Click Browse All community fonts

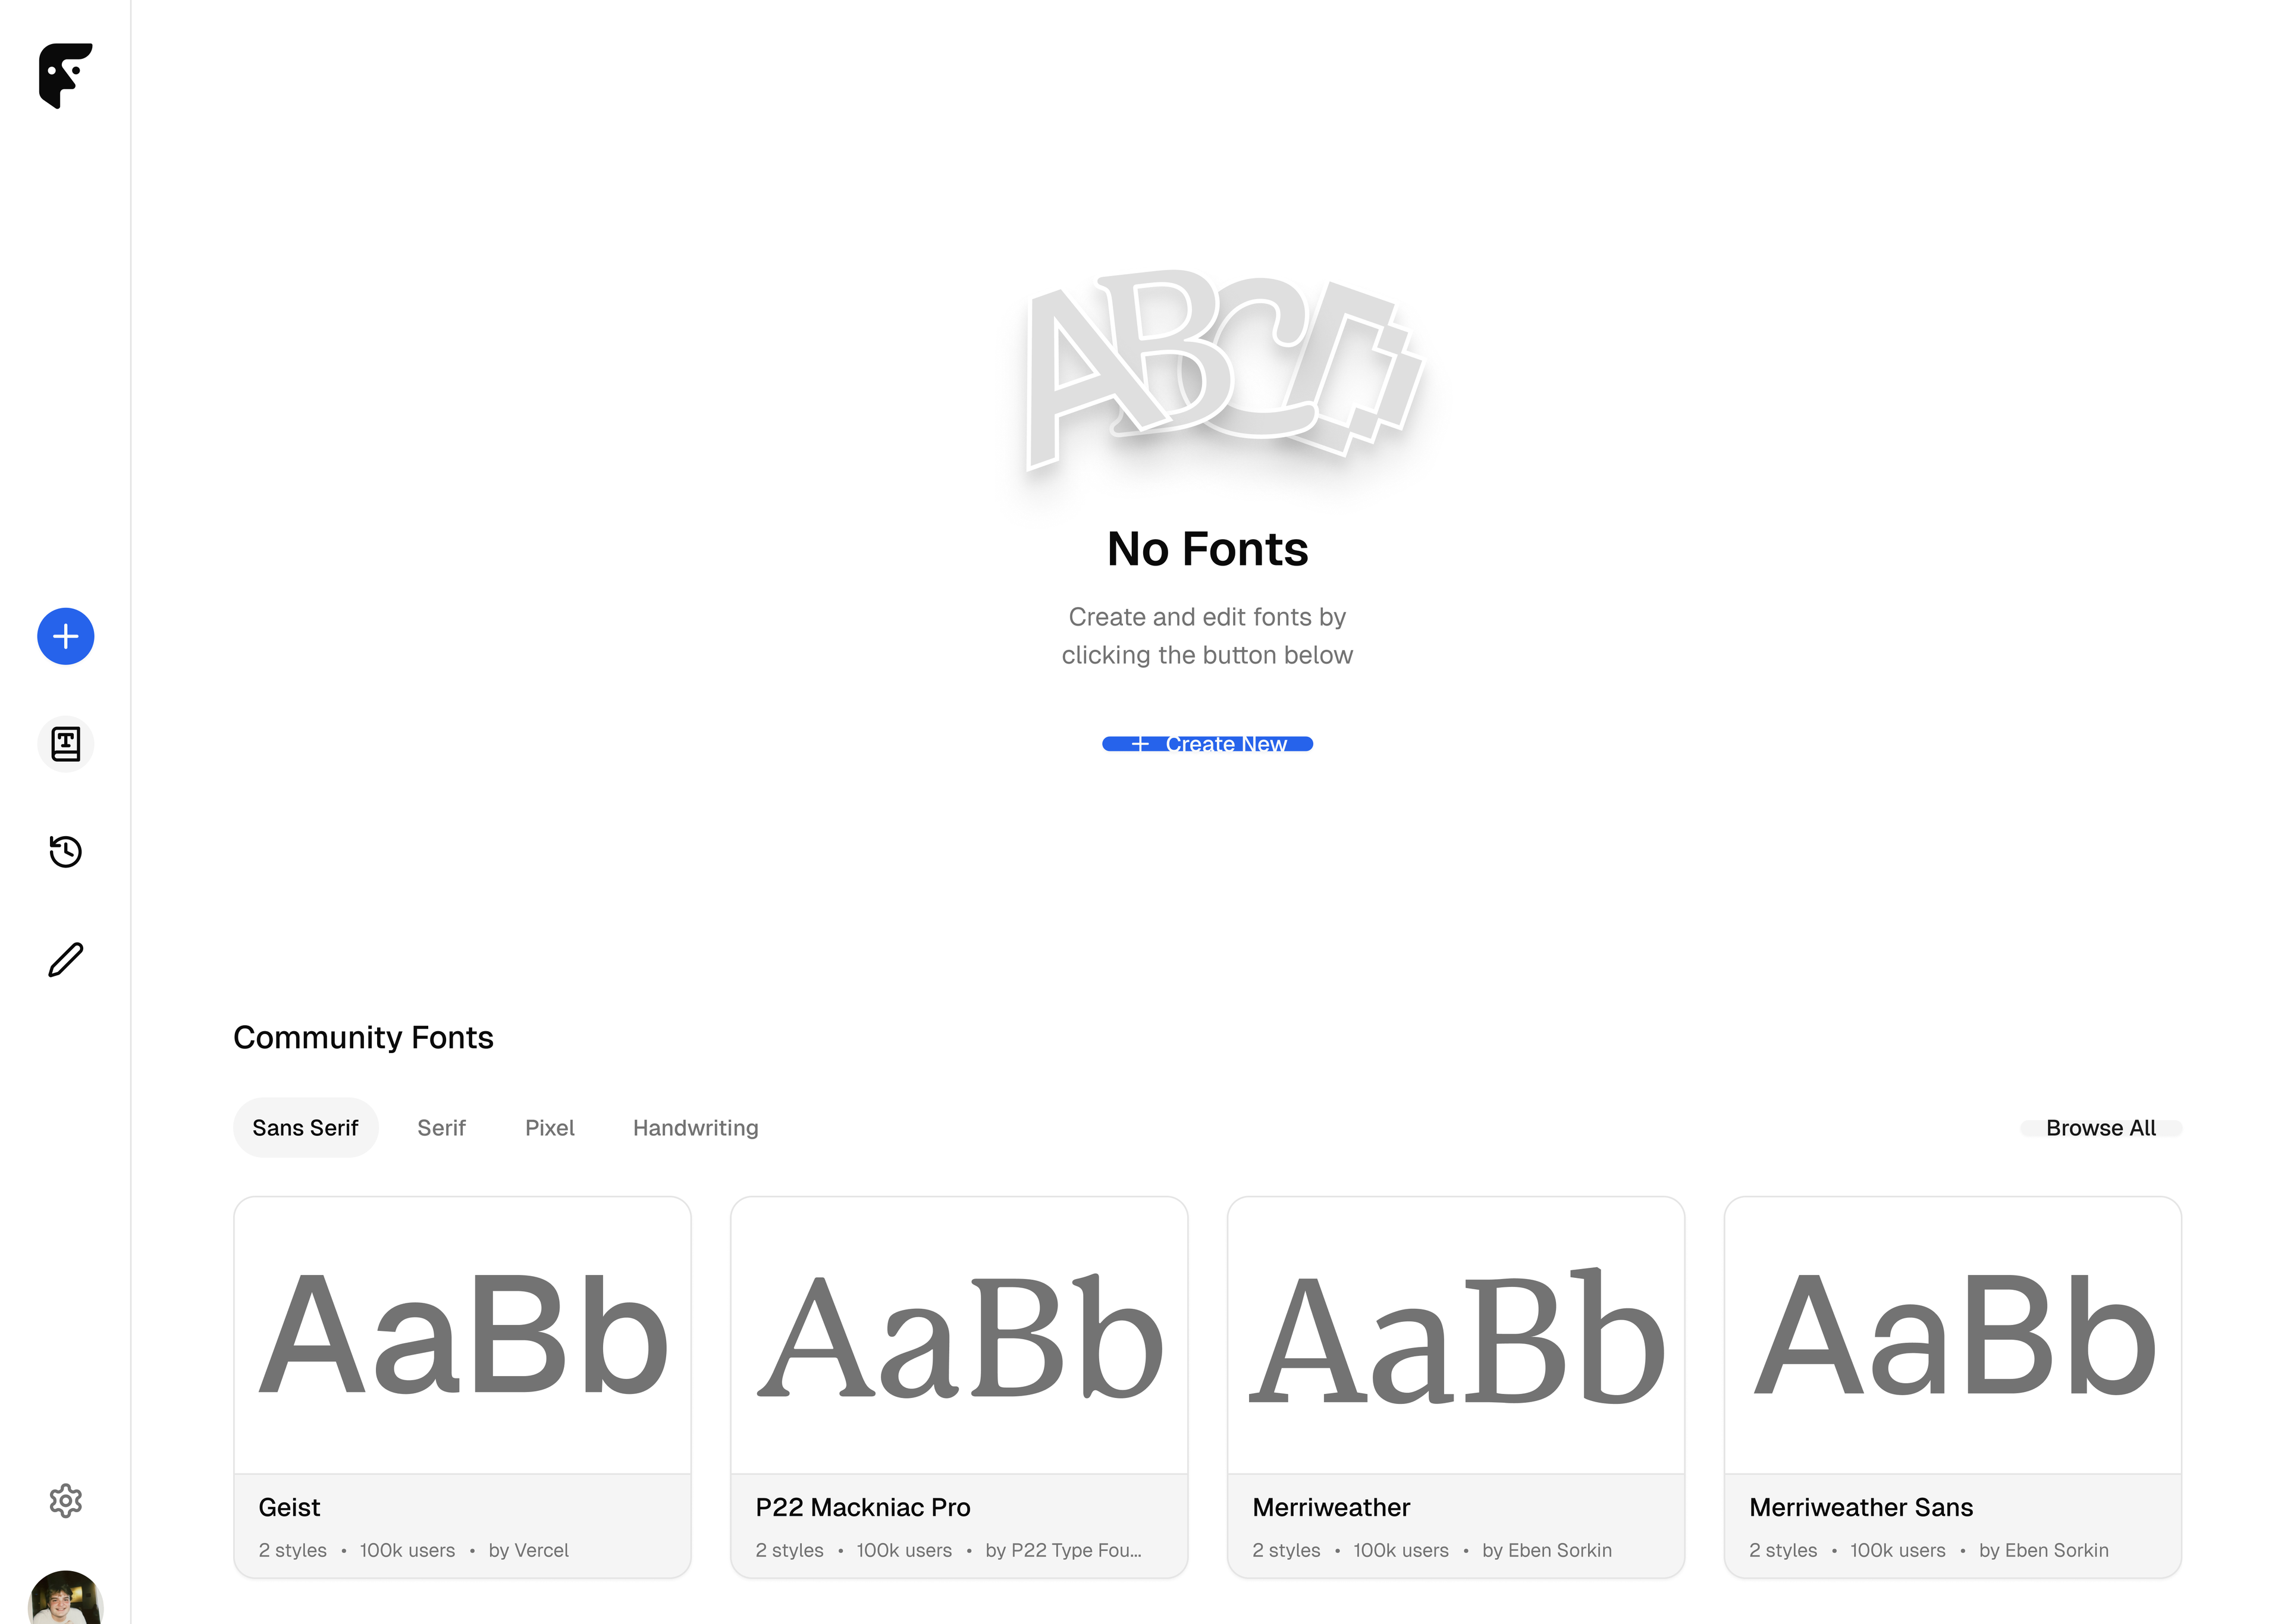pyautogui.click(x=2101, y=1128)
